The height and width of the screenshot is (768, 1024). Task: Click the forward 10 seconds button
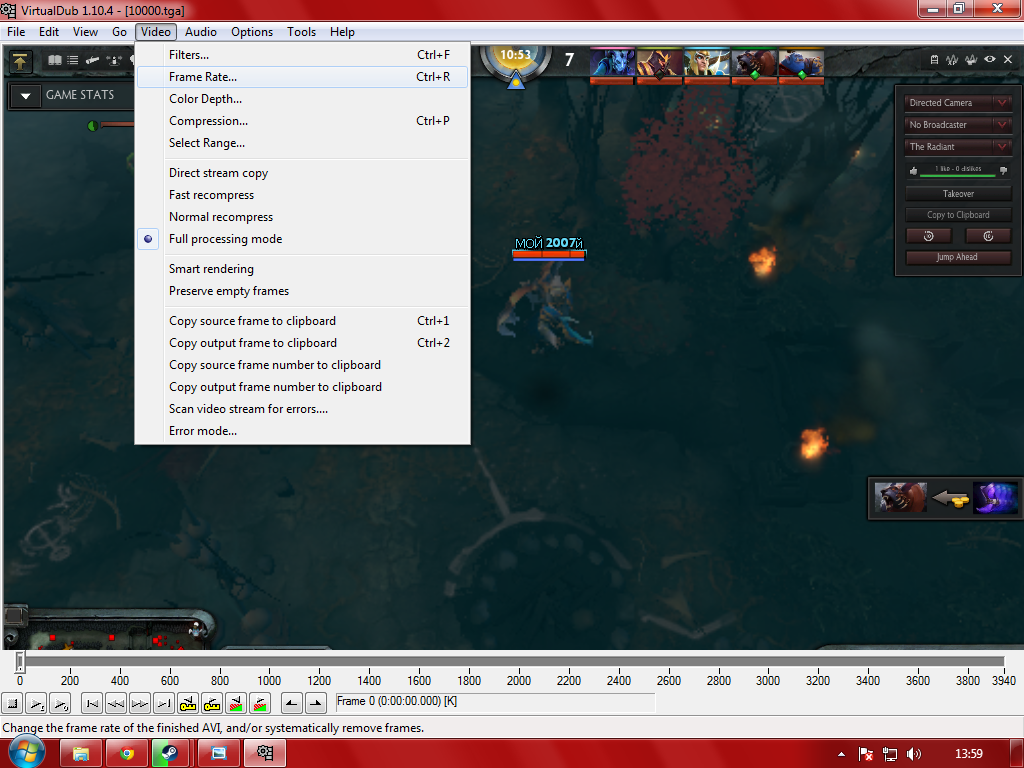coord(988,236)
